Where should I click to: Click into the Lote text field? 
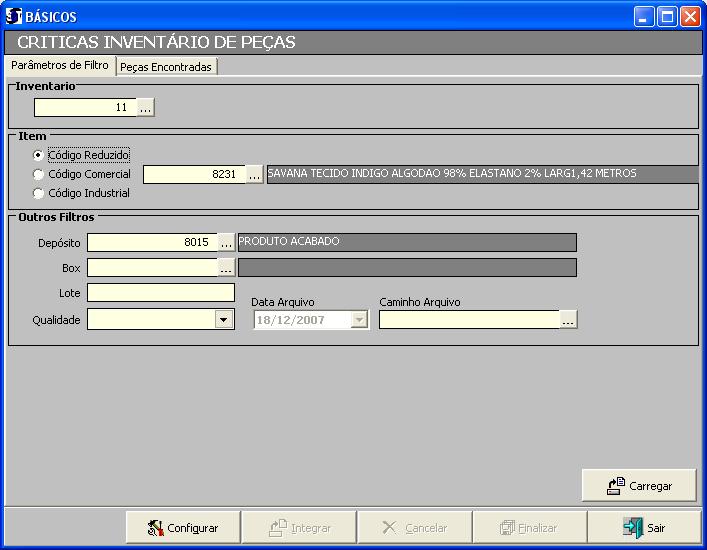click(x=160, y=292)
